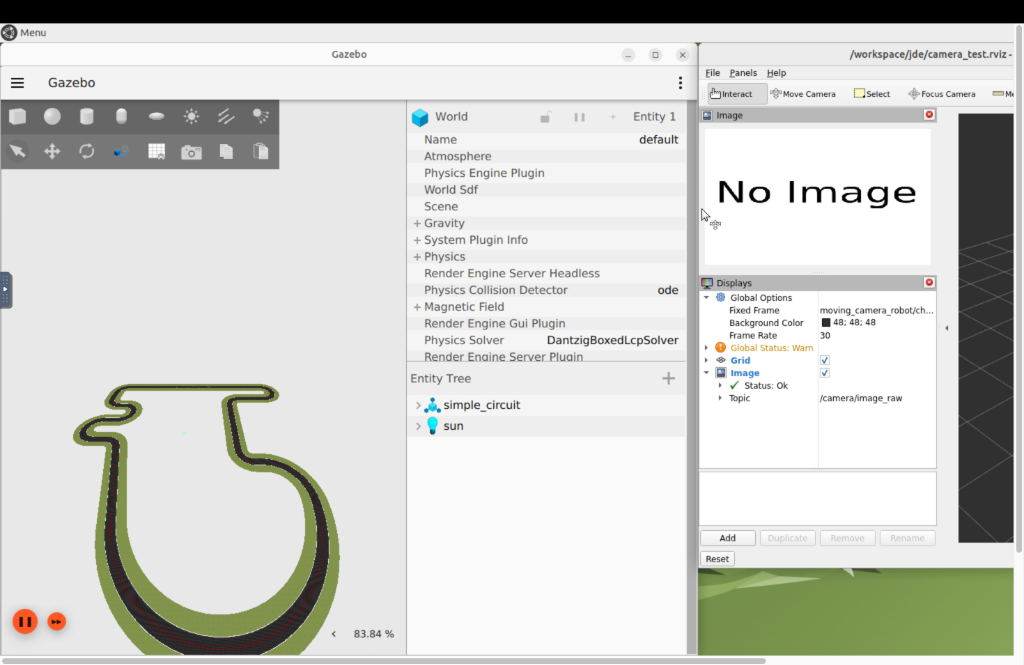
Task: Select the translate mode tool
Action: click(52, 152)
